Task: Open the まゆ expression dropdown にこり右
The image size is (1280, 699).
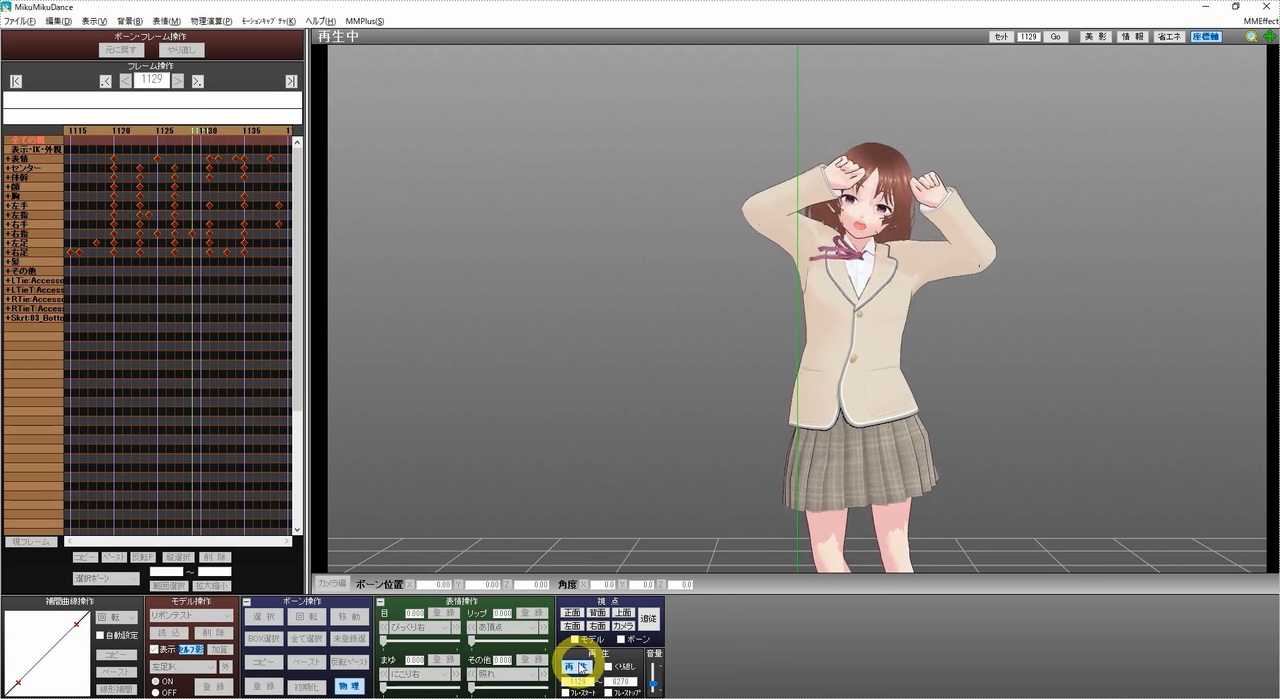Action: click(x=422, y=674)
